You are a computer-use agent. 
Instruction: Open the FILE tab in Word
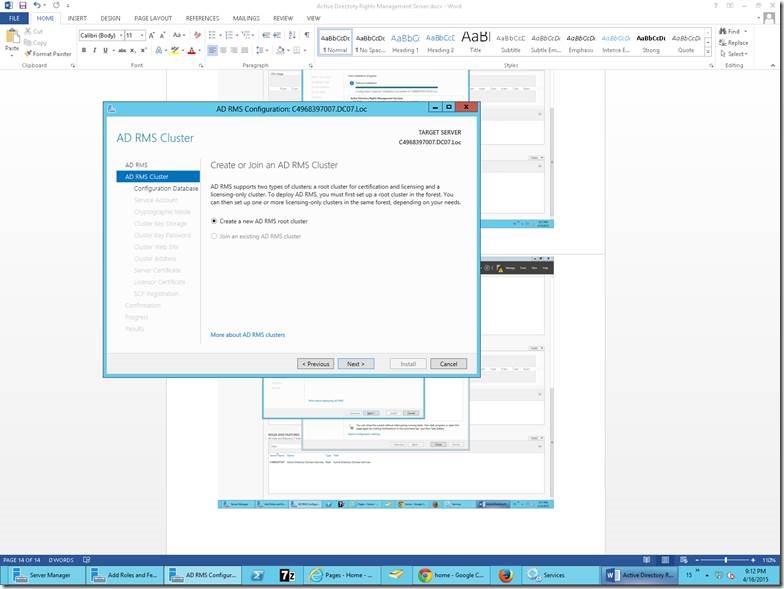14,18
